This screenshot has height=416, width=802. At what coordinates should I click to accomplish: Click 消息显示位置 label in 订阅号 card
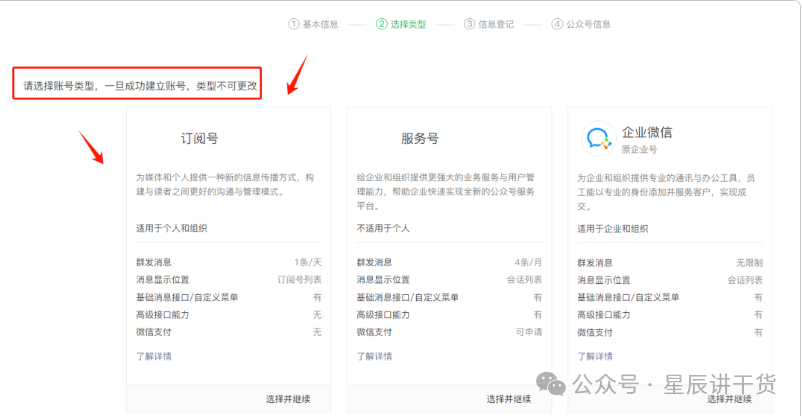tap(163, 280)
